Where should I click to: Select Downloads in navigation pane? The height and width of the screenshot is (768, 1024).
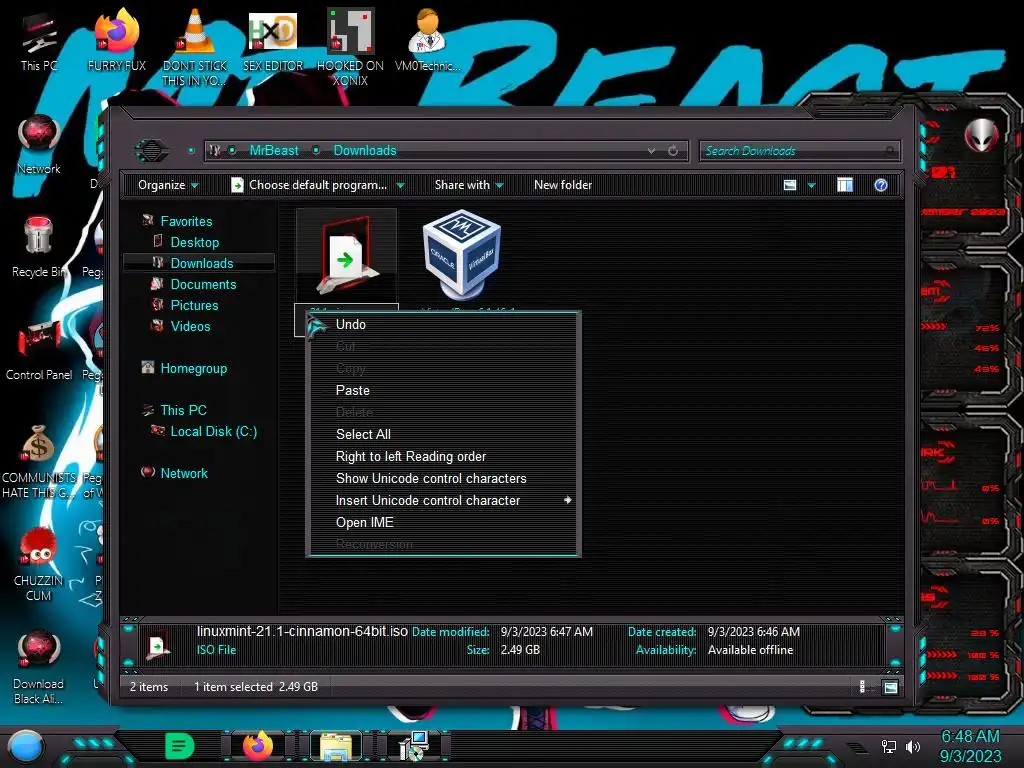(202, 263)
